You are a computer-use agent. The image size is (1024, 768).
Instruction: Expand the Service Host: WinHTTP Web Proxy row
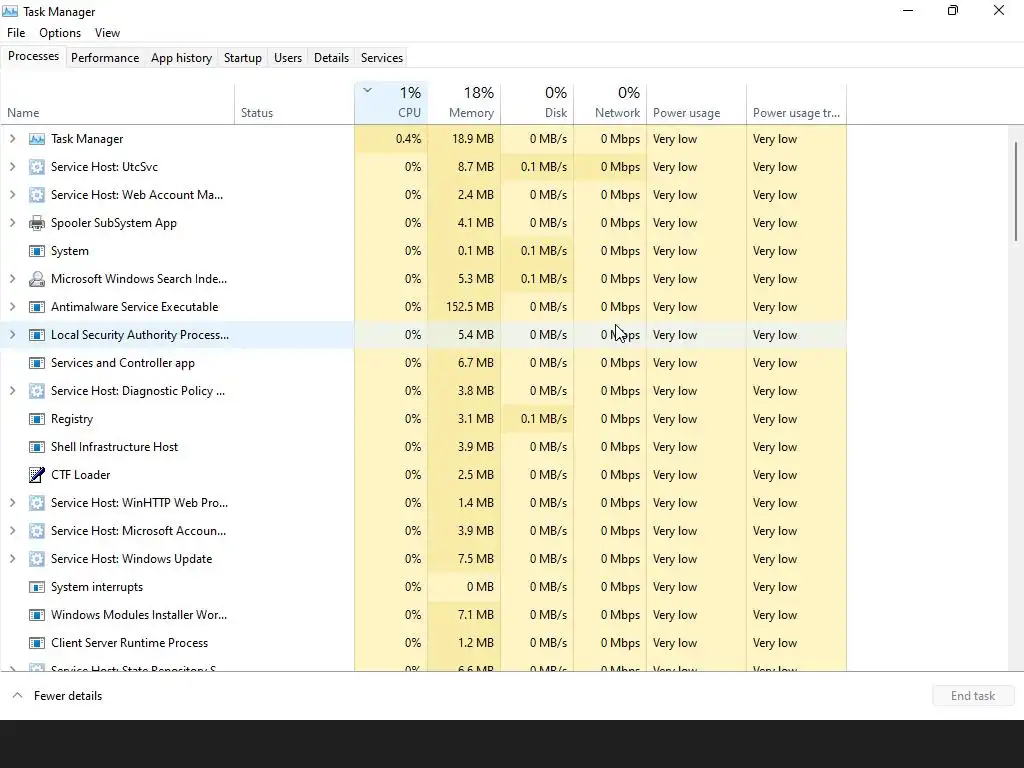pos(12,503)
